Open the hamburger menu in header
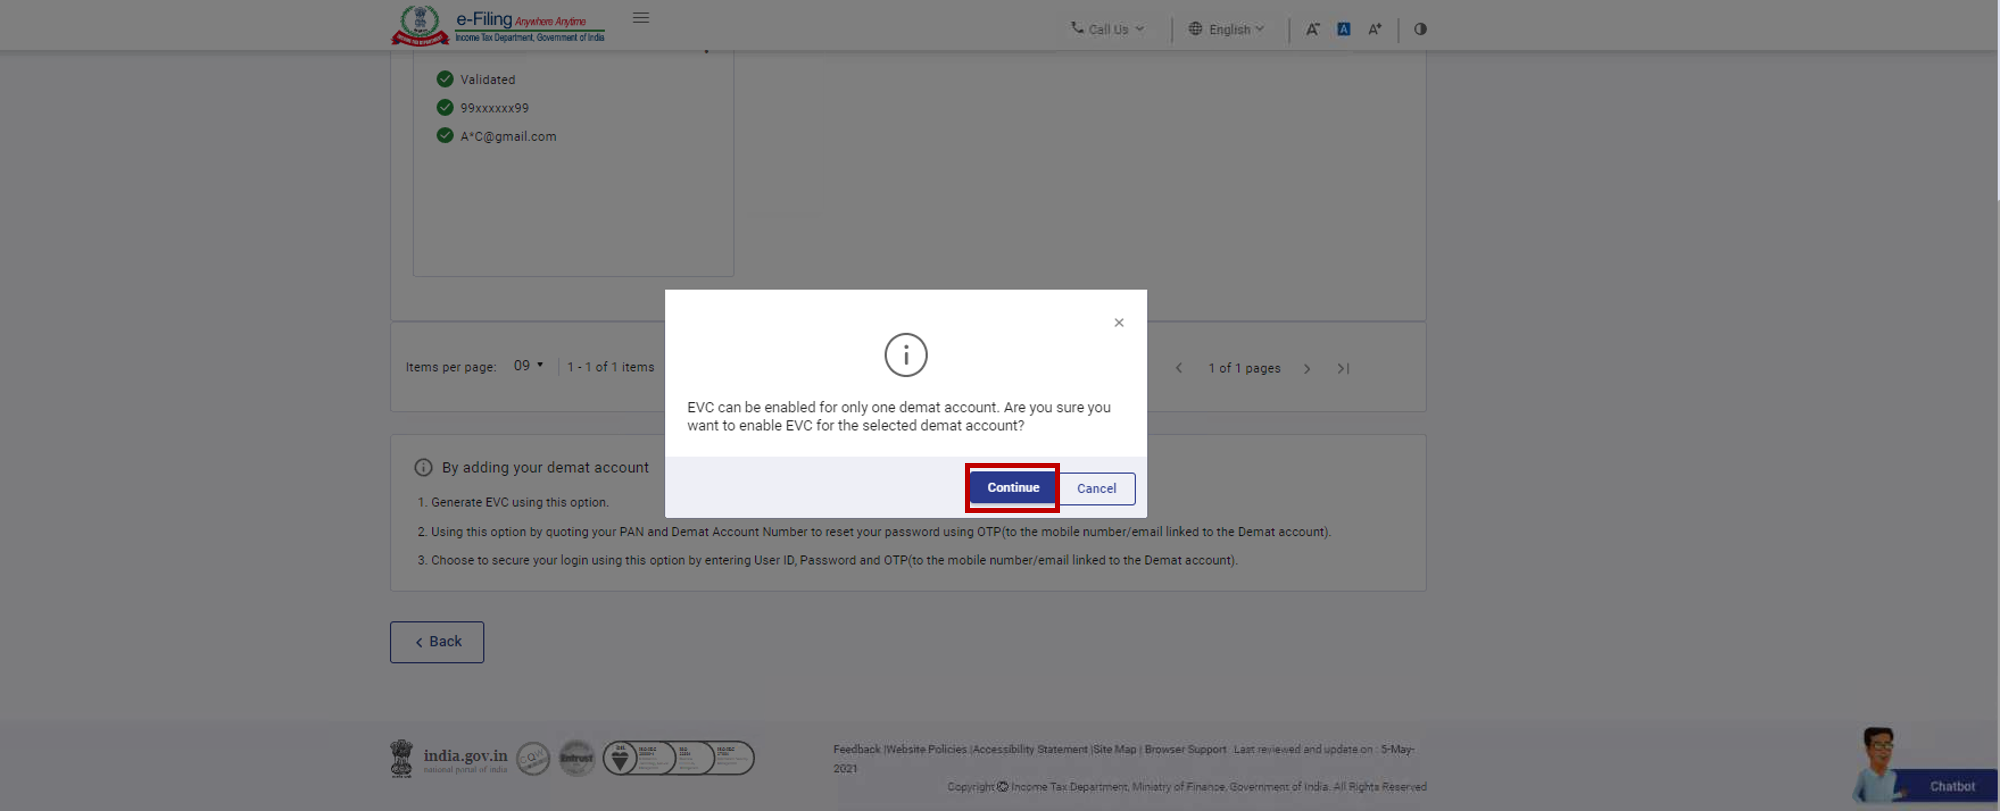This screenshot has height=811, width=2000. [641, 18]
